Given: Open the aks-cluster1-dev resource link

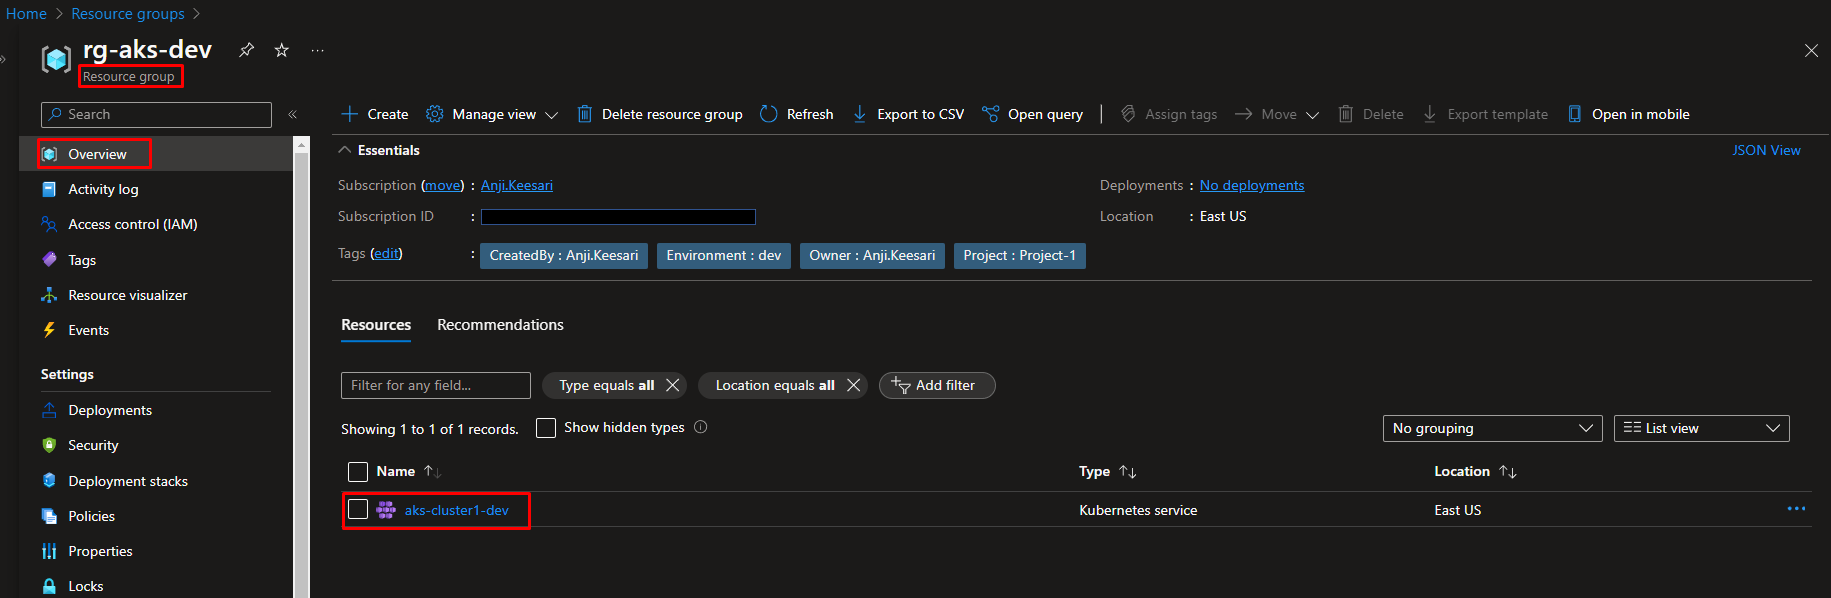Looking at the screenshot, I should [x=456, y=510].
